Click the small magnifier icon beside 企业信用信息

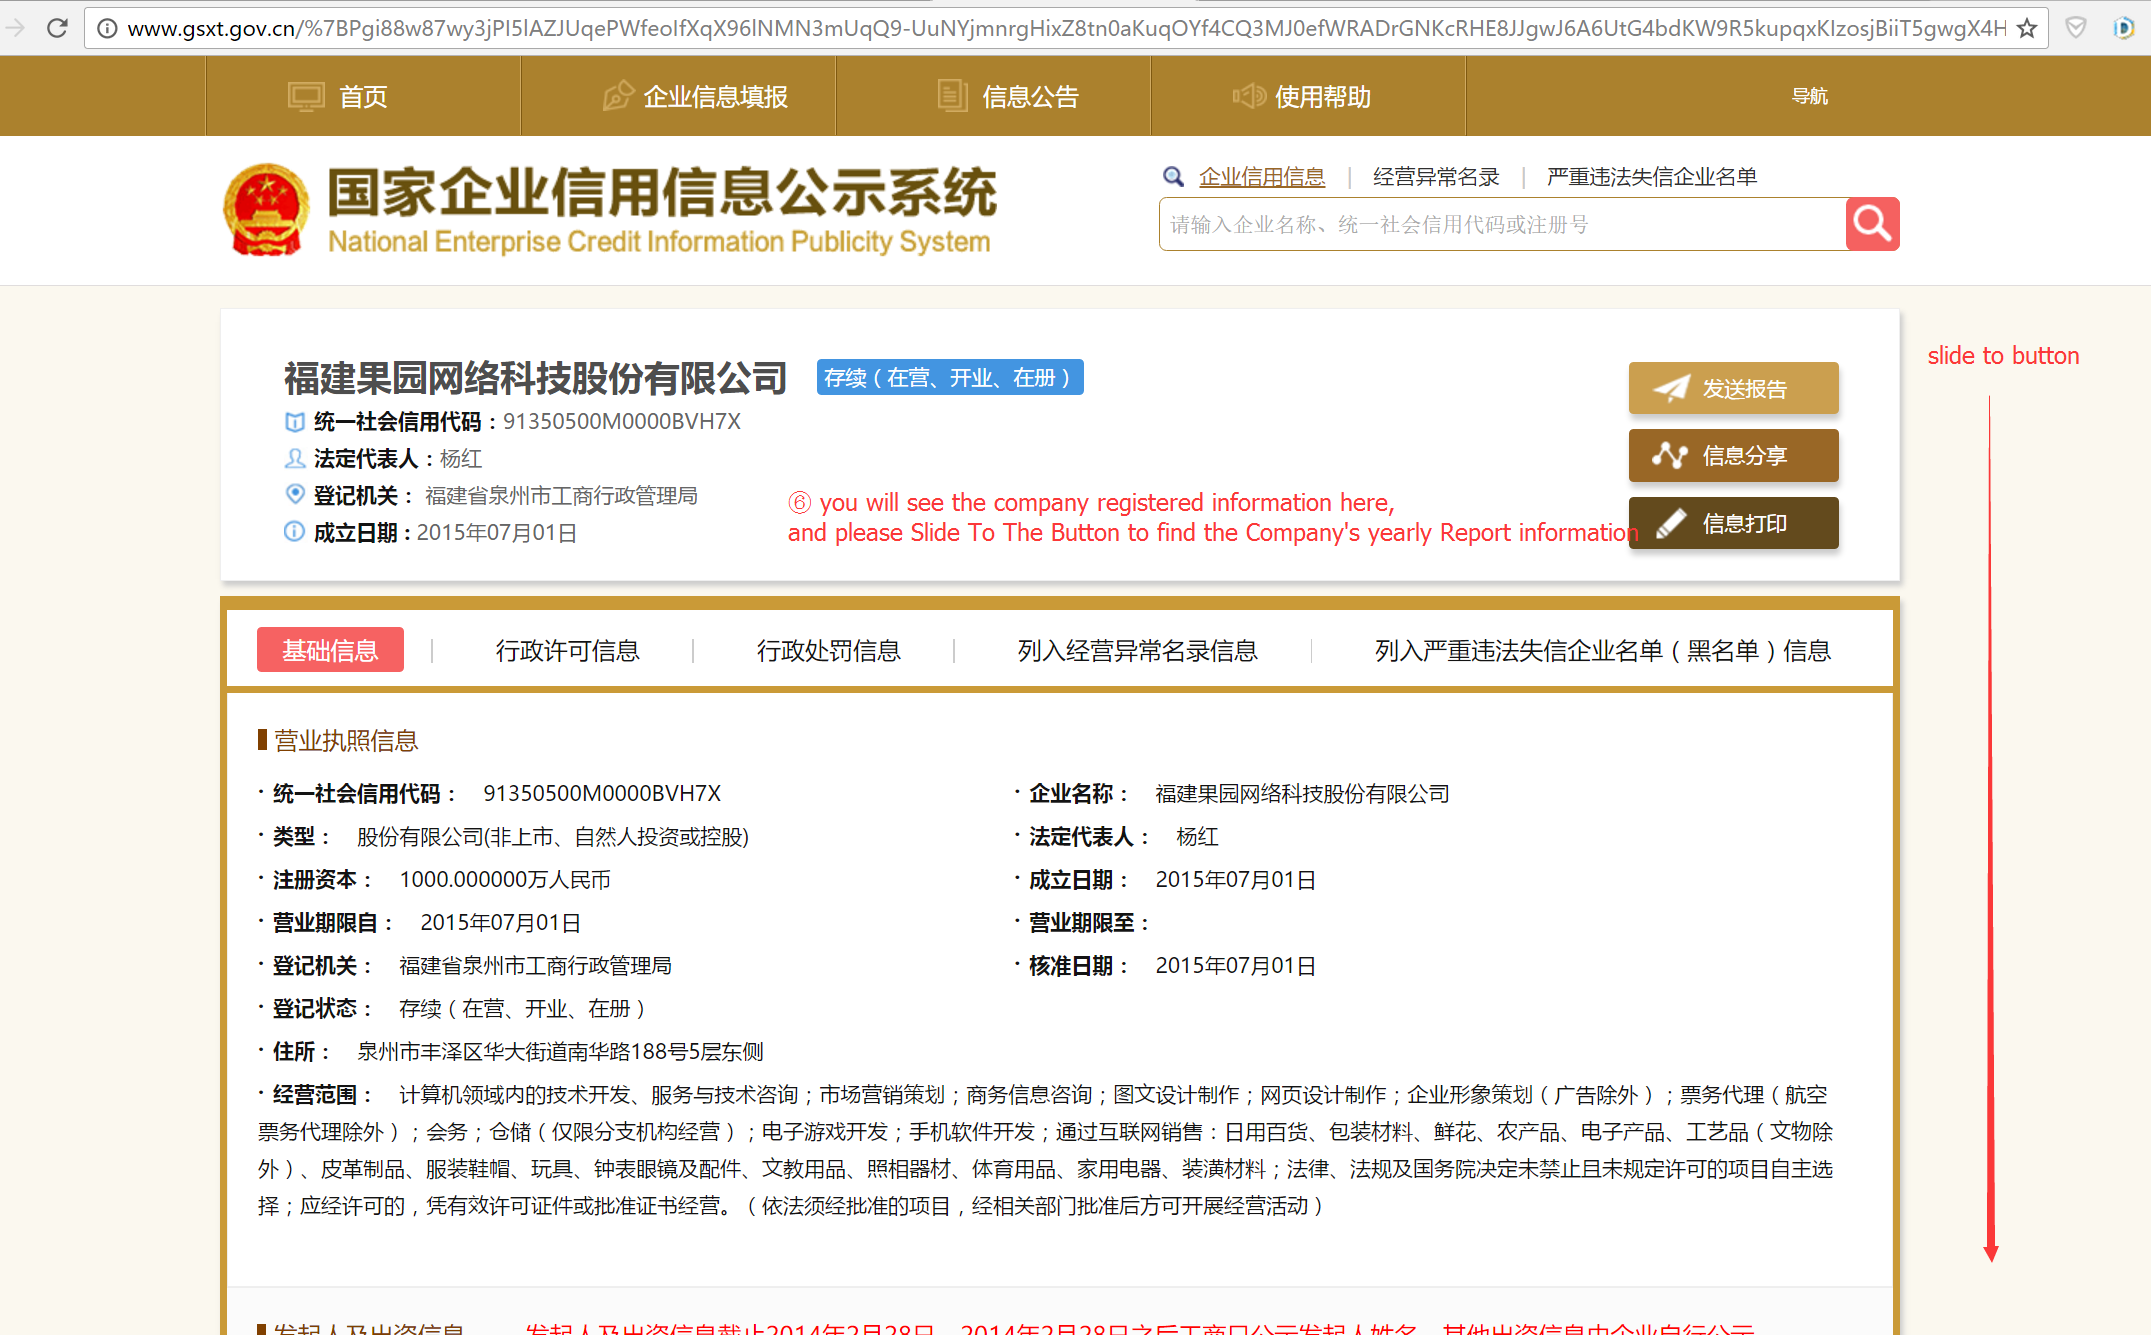[x=1173, y=177]
